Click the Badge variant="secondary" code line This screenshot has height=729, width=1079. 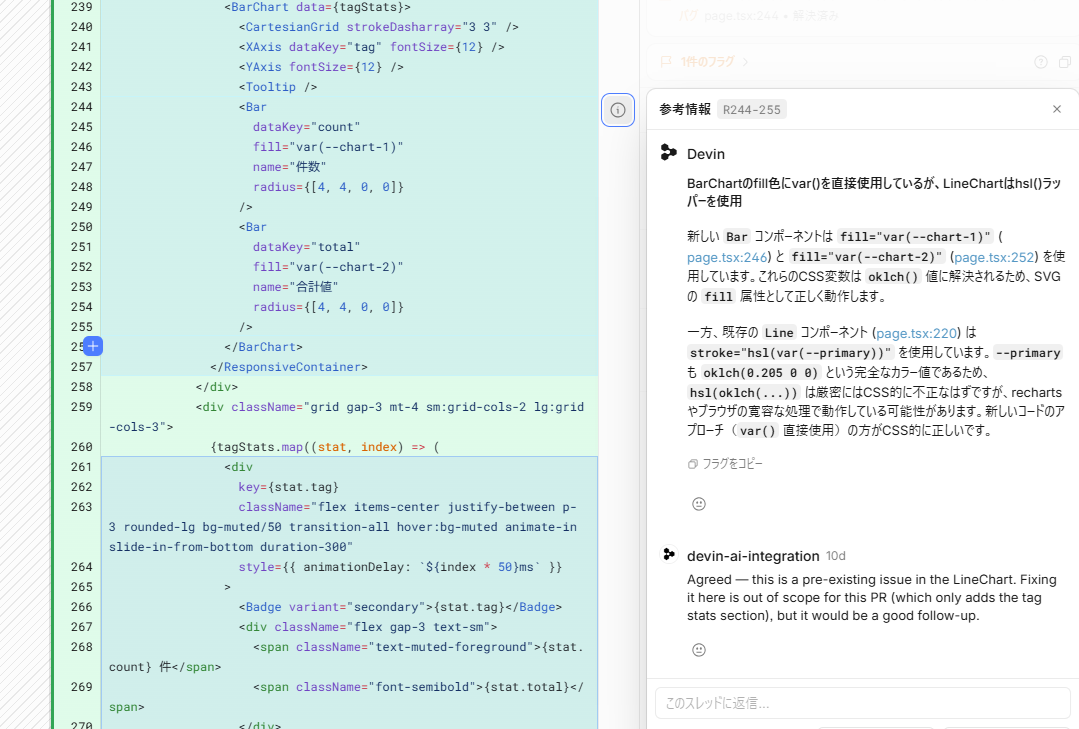pyautogui.click(x=400, y=606)
